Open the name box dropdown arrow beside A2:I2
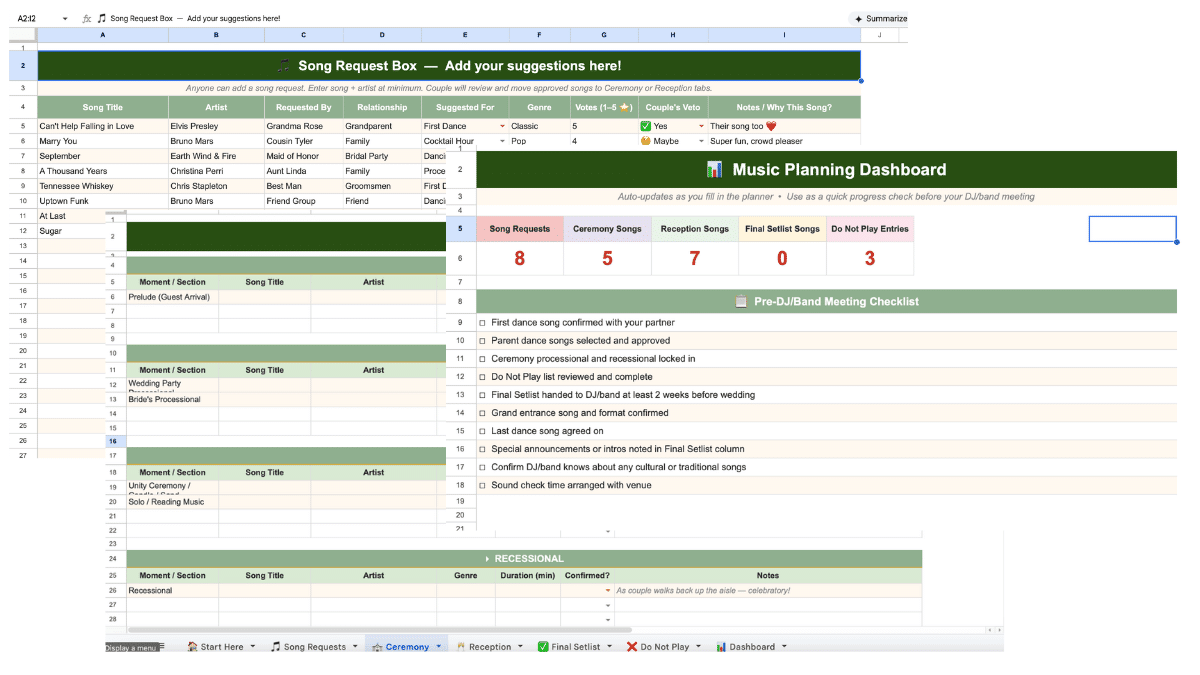 click(65, 18)
